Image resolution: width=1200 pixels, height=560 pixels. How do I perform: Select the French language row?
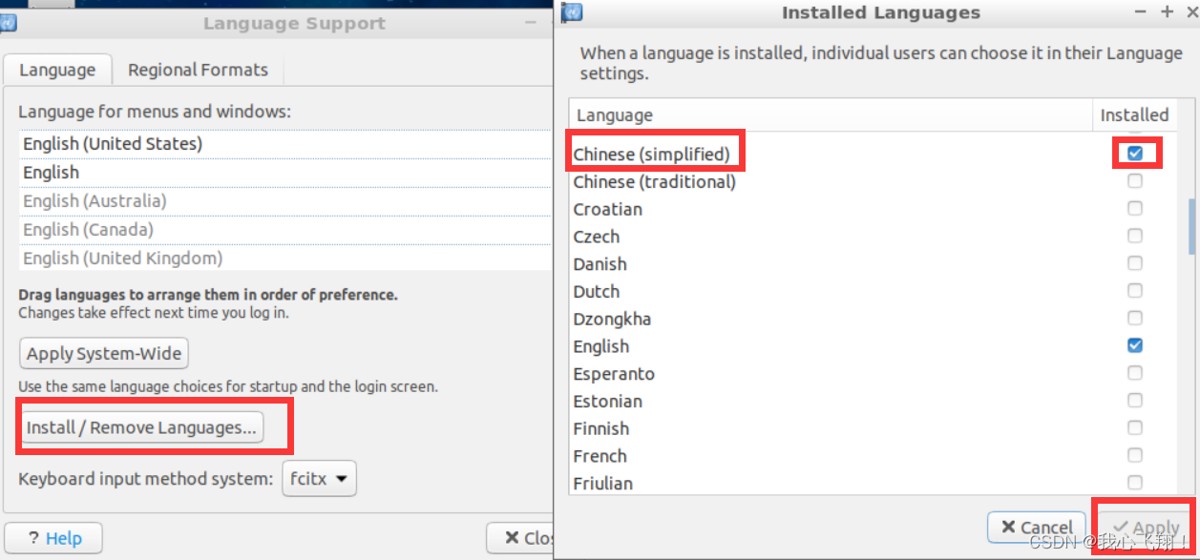tap(872, 455)
